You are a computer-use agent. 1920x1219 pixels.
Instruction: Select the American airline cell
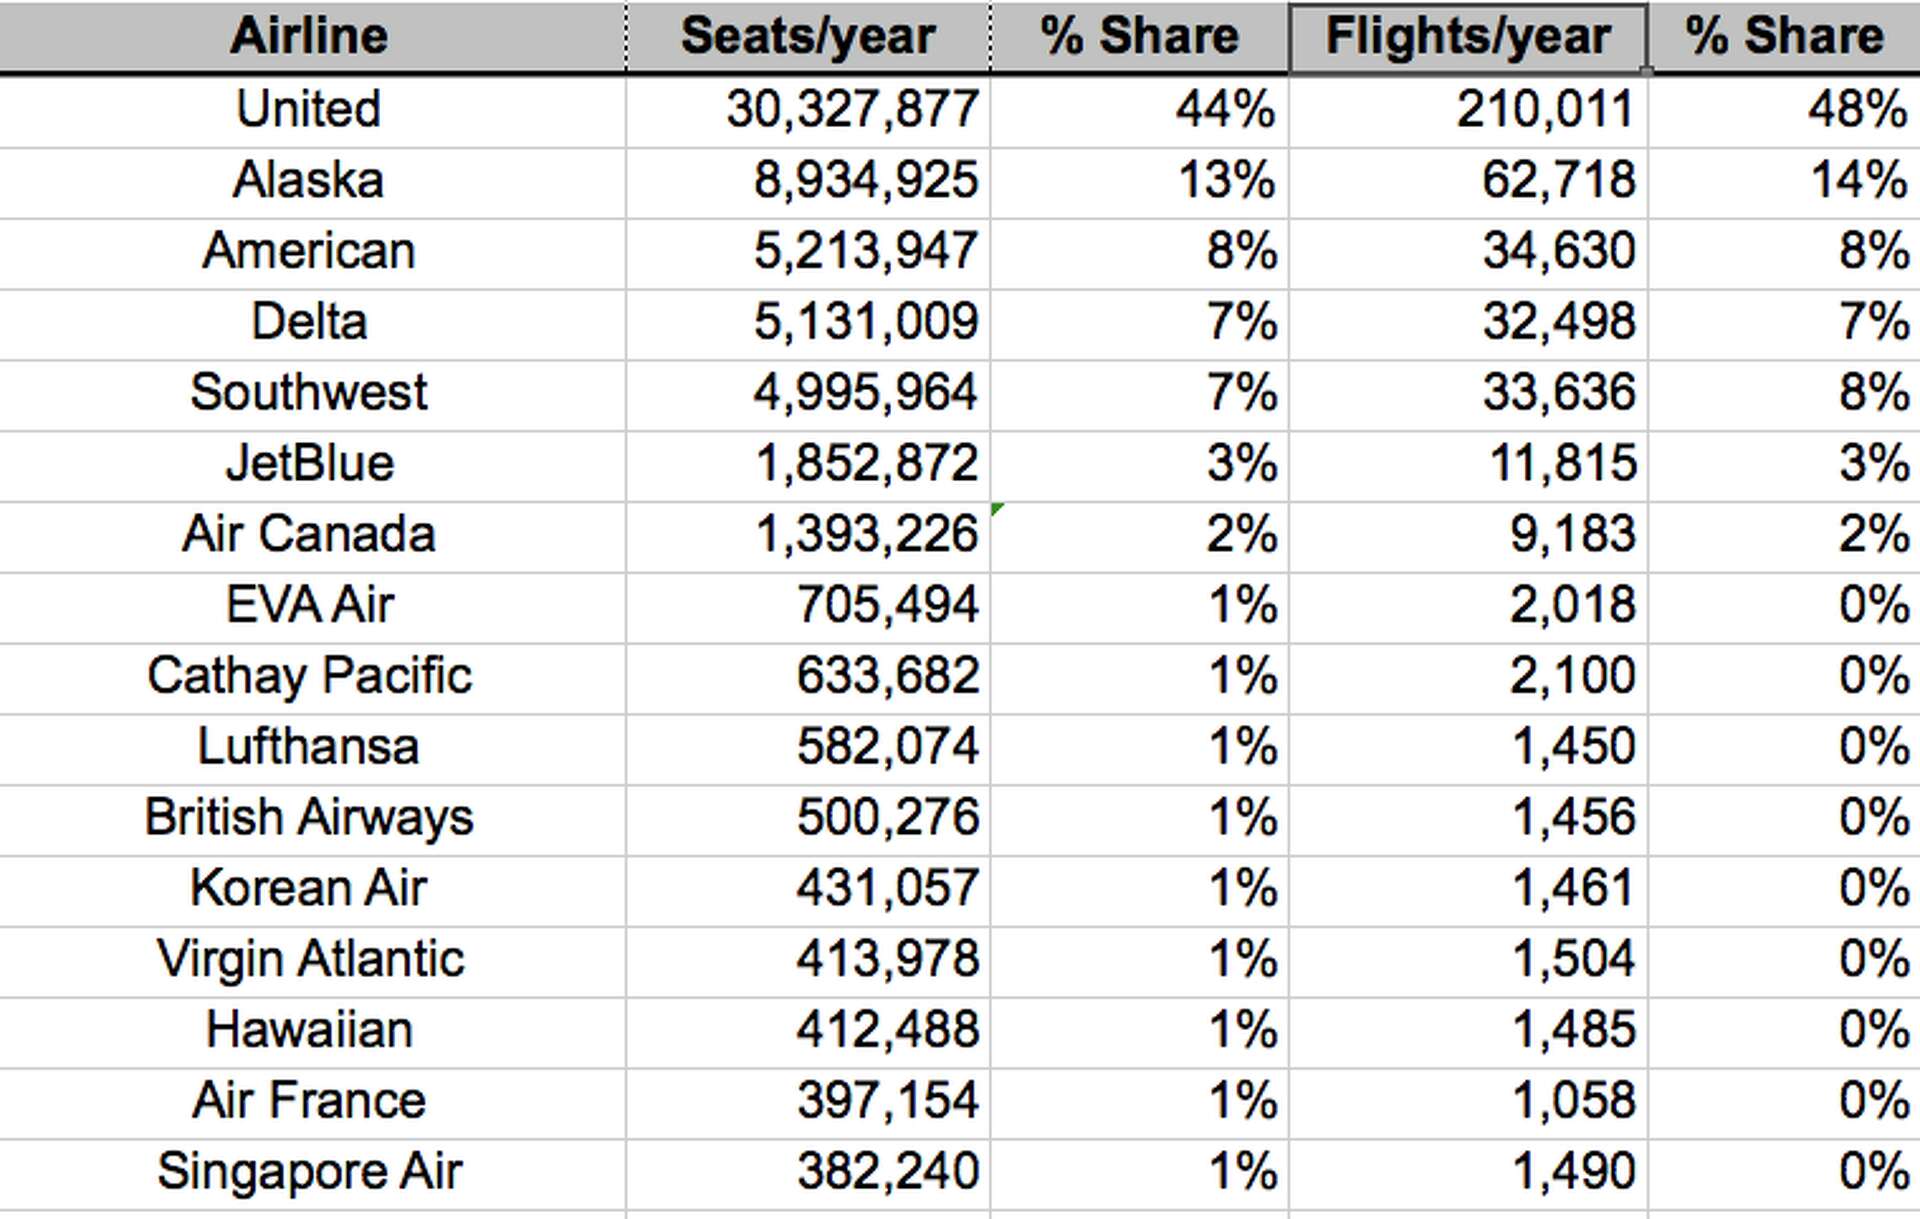[x=312, y=252]
